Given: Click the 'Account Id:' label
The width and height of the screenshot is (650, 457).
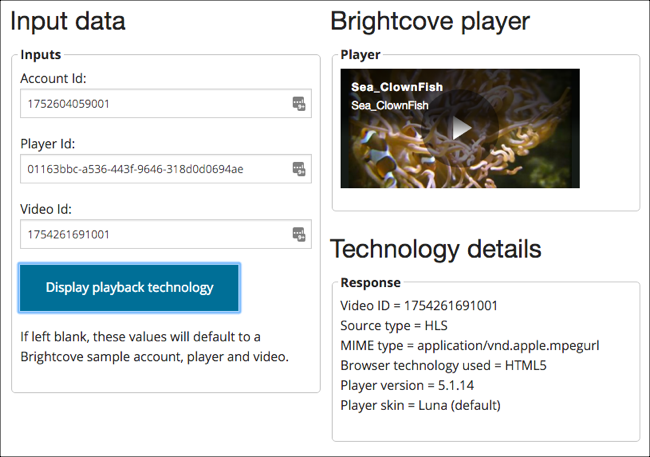Looking at the screenshot, I should click(53, 78).
